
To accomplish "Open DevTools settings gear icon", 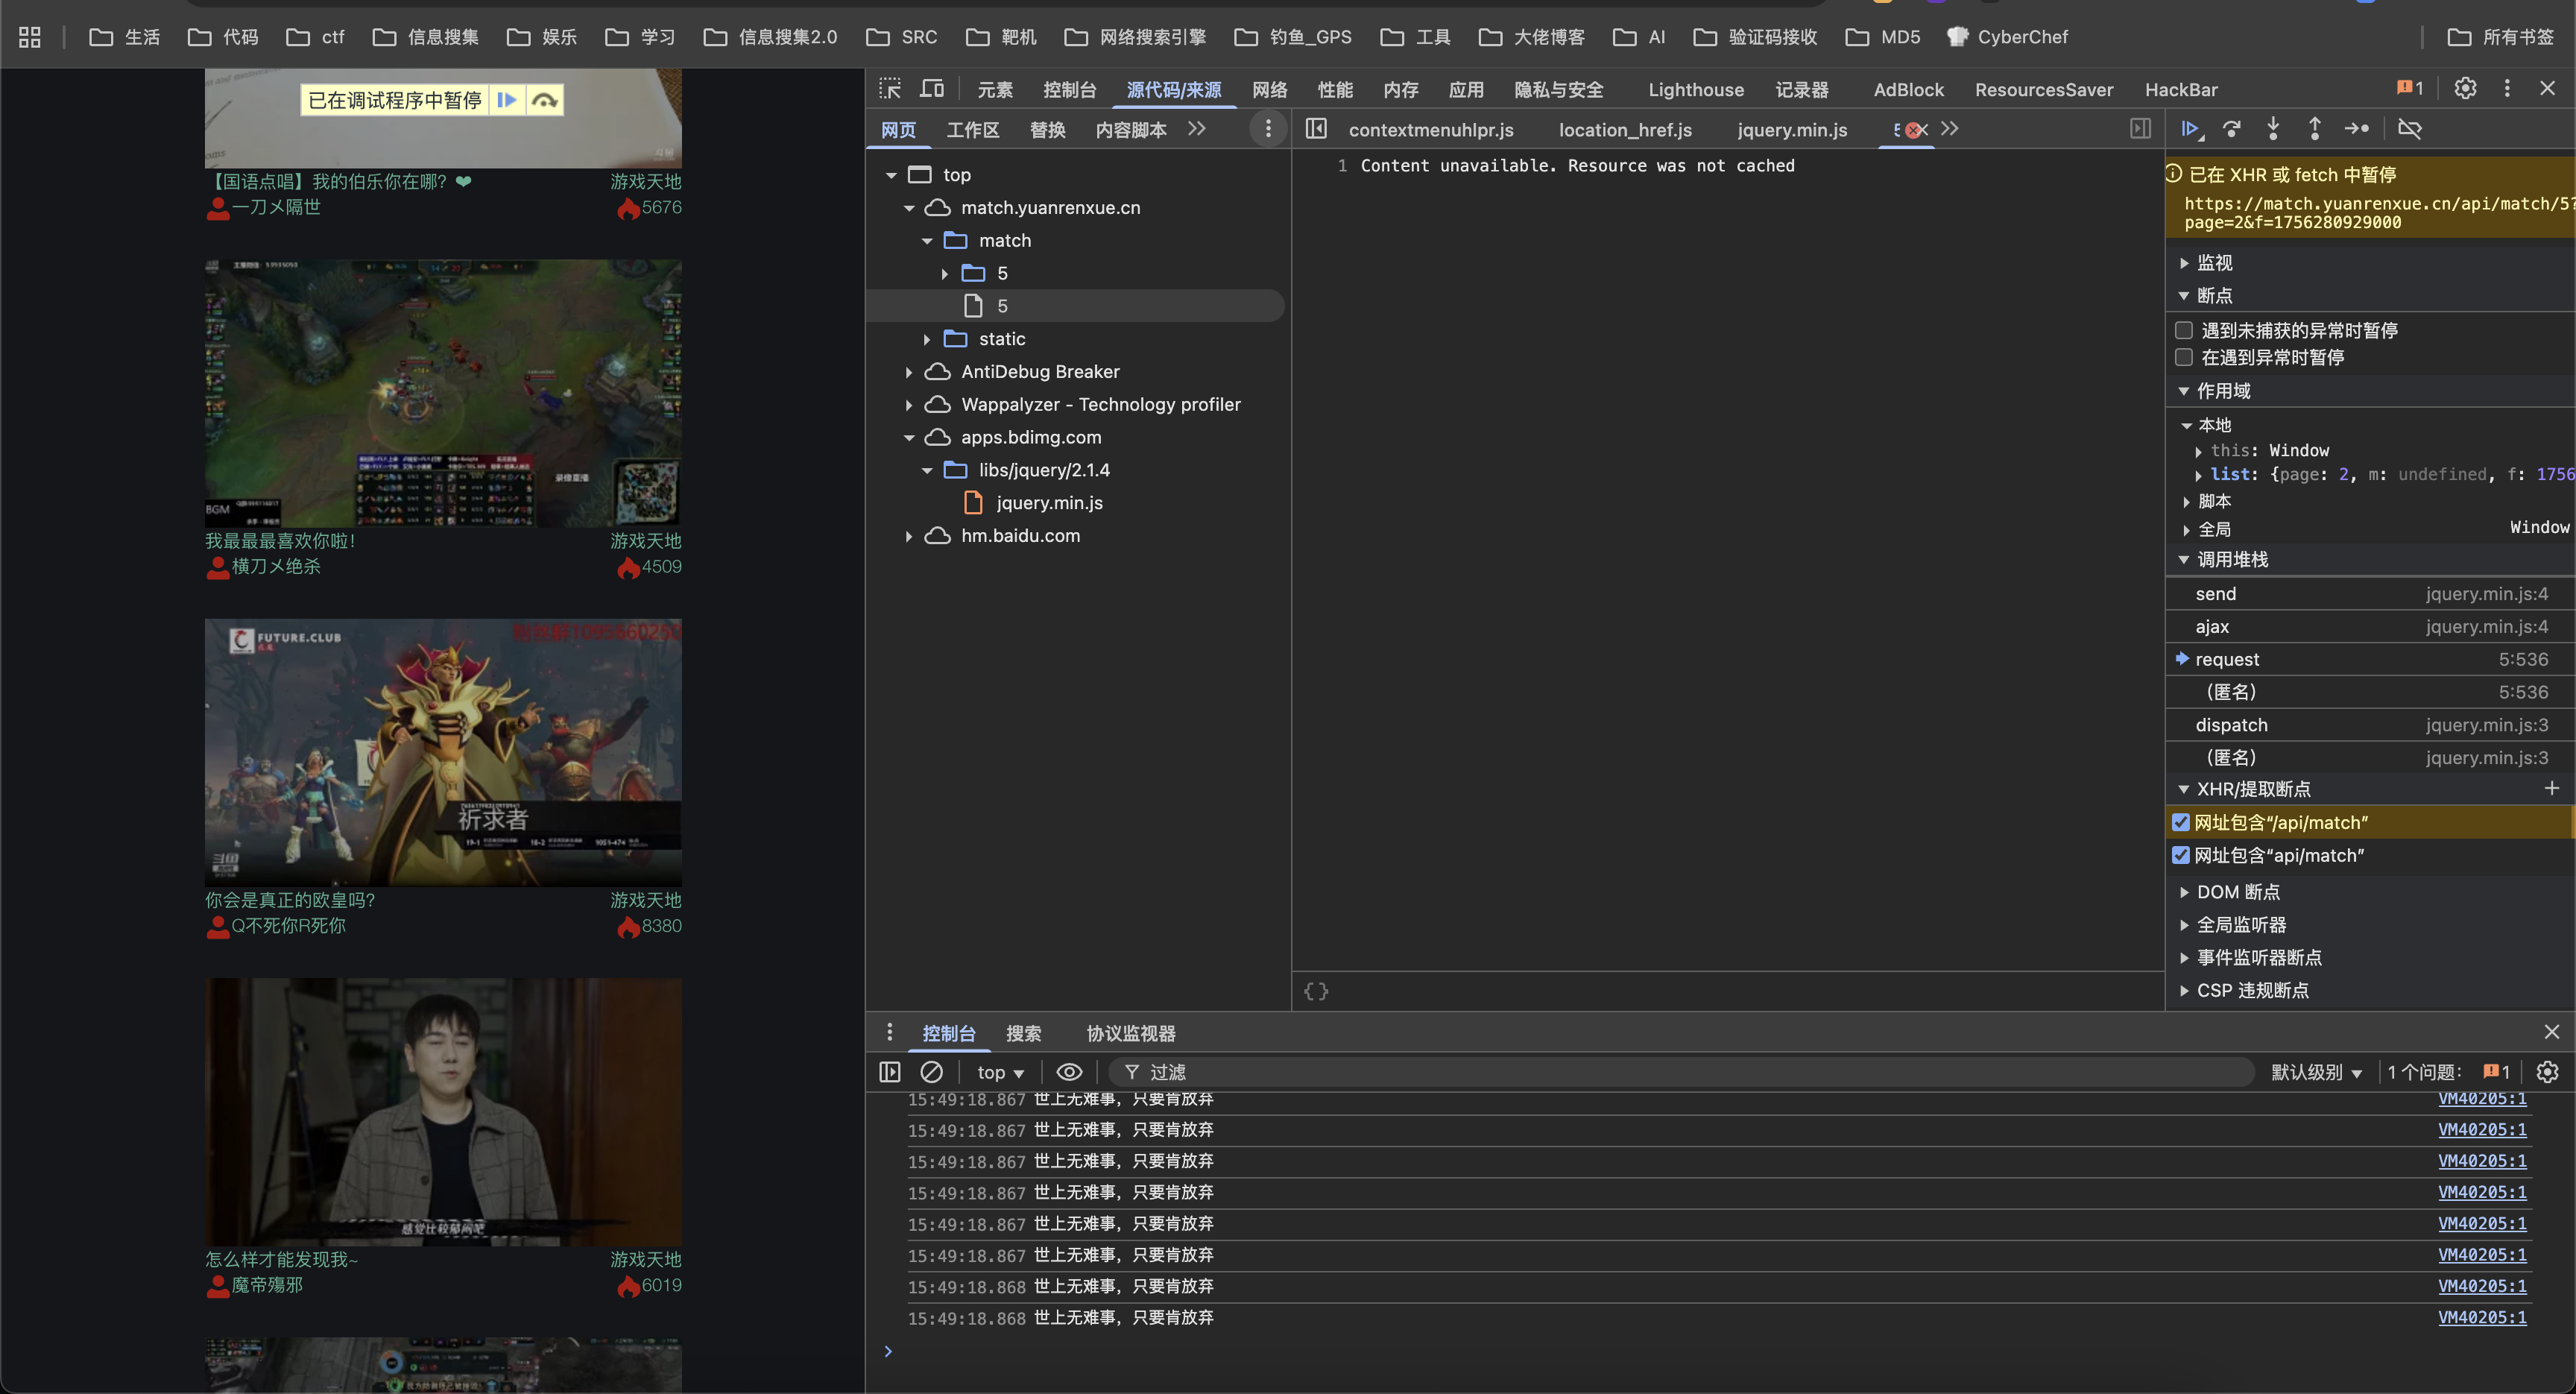I will coord(2465,88).
